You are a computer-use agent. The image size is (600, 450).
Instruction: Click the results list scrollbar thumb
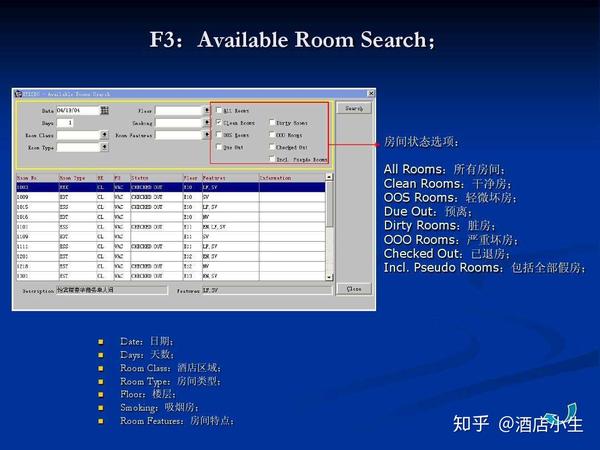tap(329, 204)
